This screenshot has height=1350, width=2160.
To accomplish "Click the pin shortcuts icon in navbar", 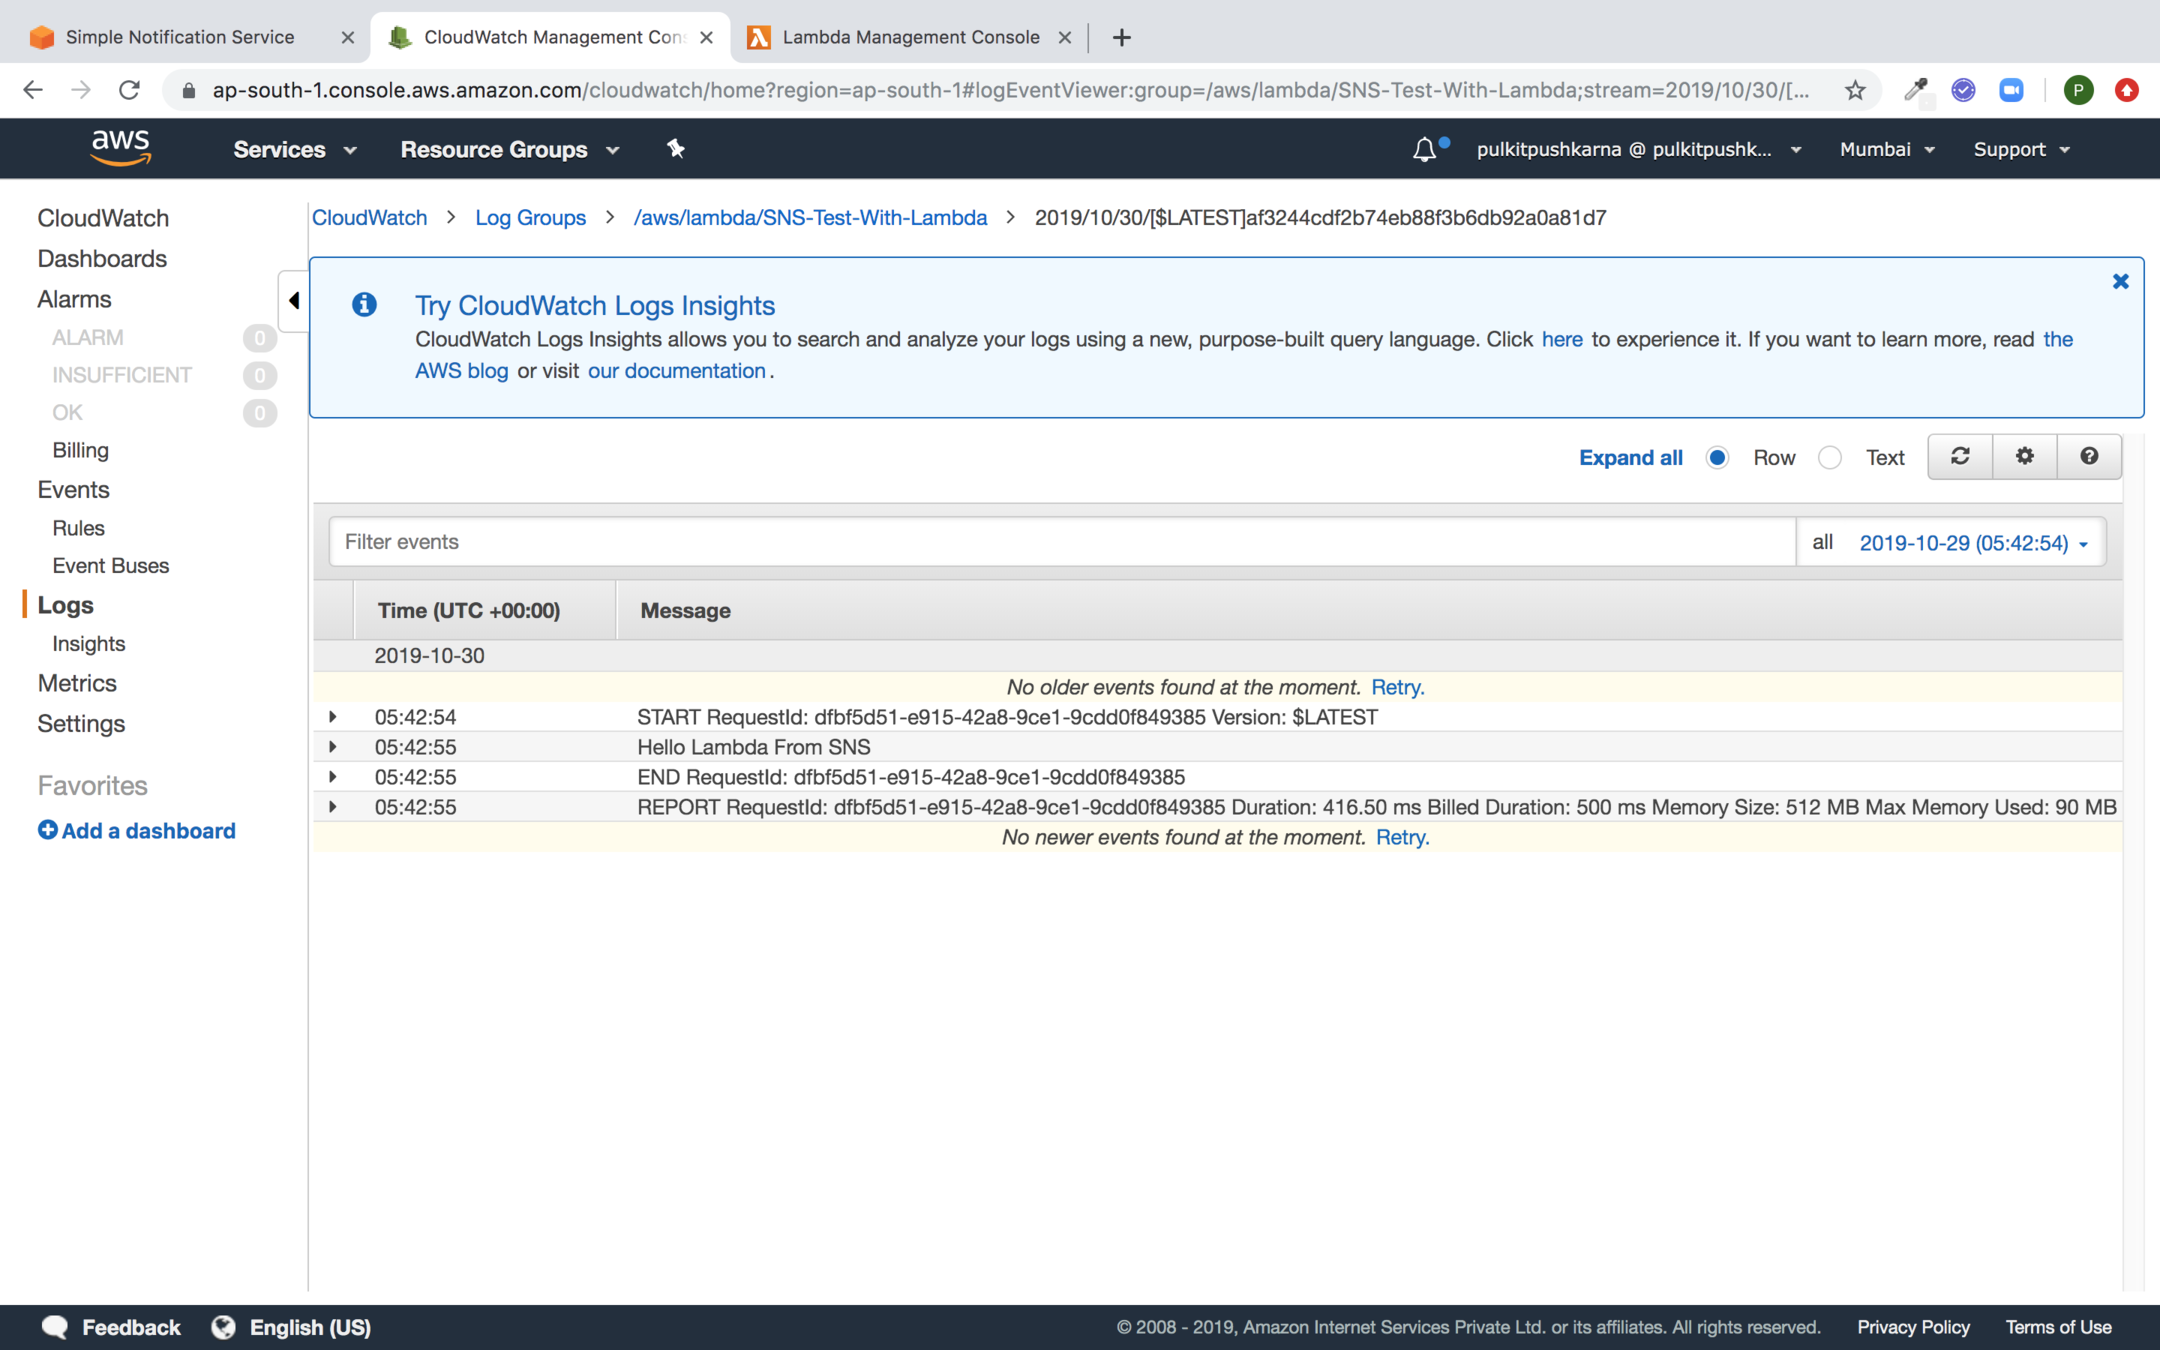I will [676, 149].
